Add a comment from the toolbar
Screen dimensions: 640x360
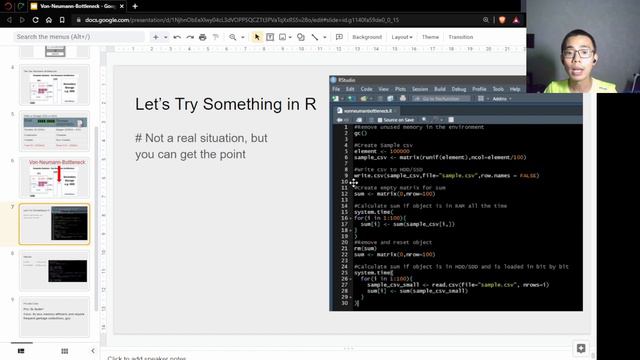(x=339, y=37)
